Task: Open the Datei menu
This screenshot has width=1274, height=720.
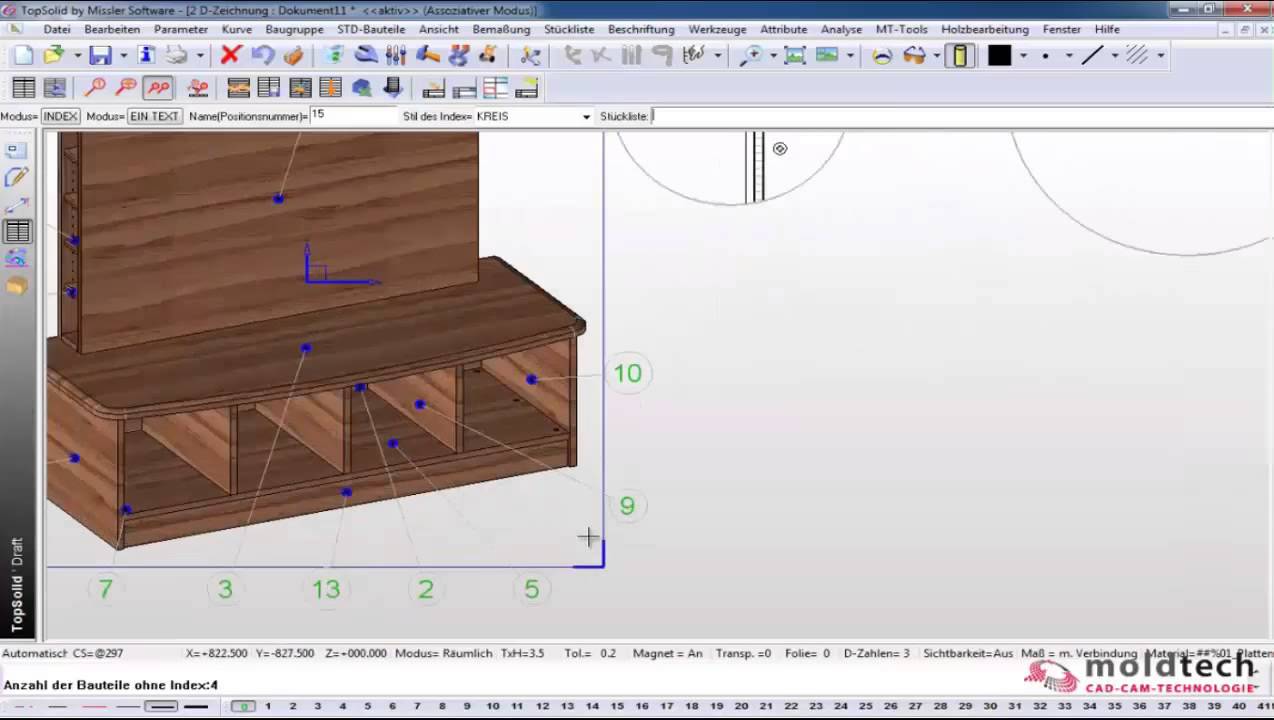Action: [x=57, y=30]
